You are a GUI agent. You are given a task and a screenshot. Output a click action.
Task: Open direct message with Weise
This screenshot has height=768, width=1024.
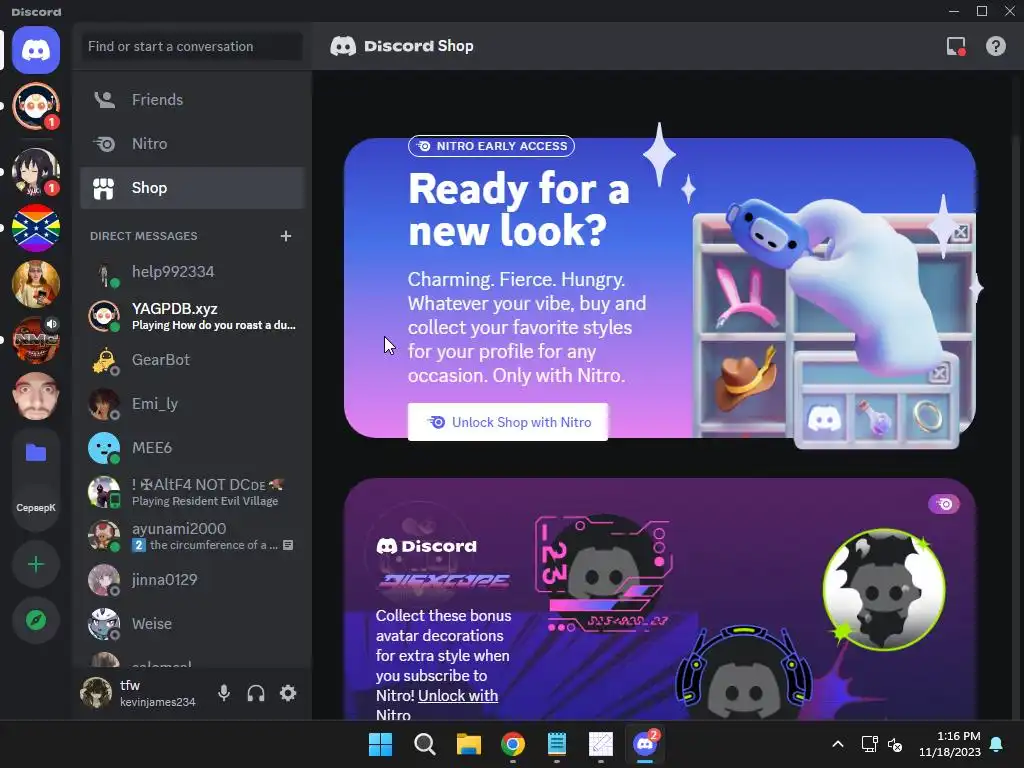(192, 623)
